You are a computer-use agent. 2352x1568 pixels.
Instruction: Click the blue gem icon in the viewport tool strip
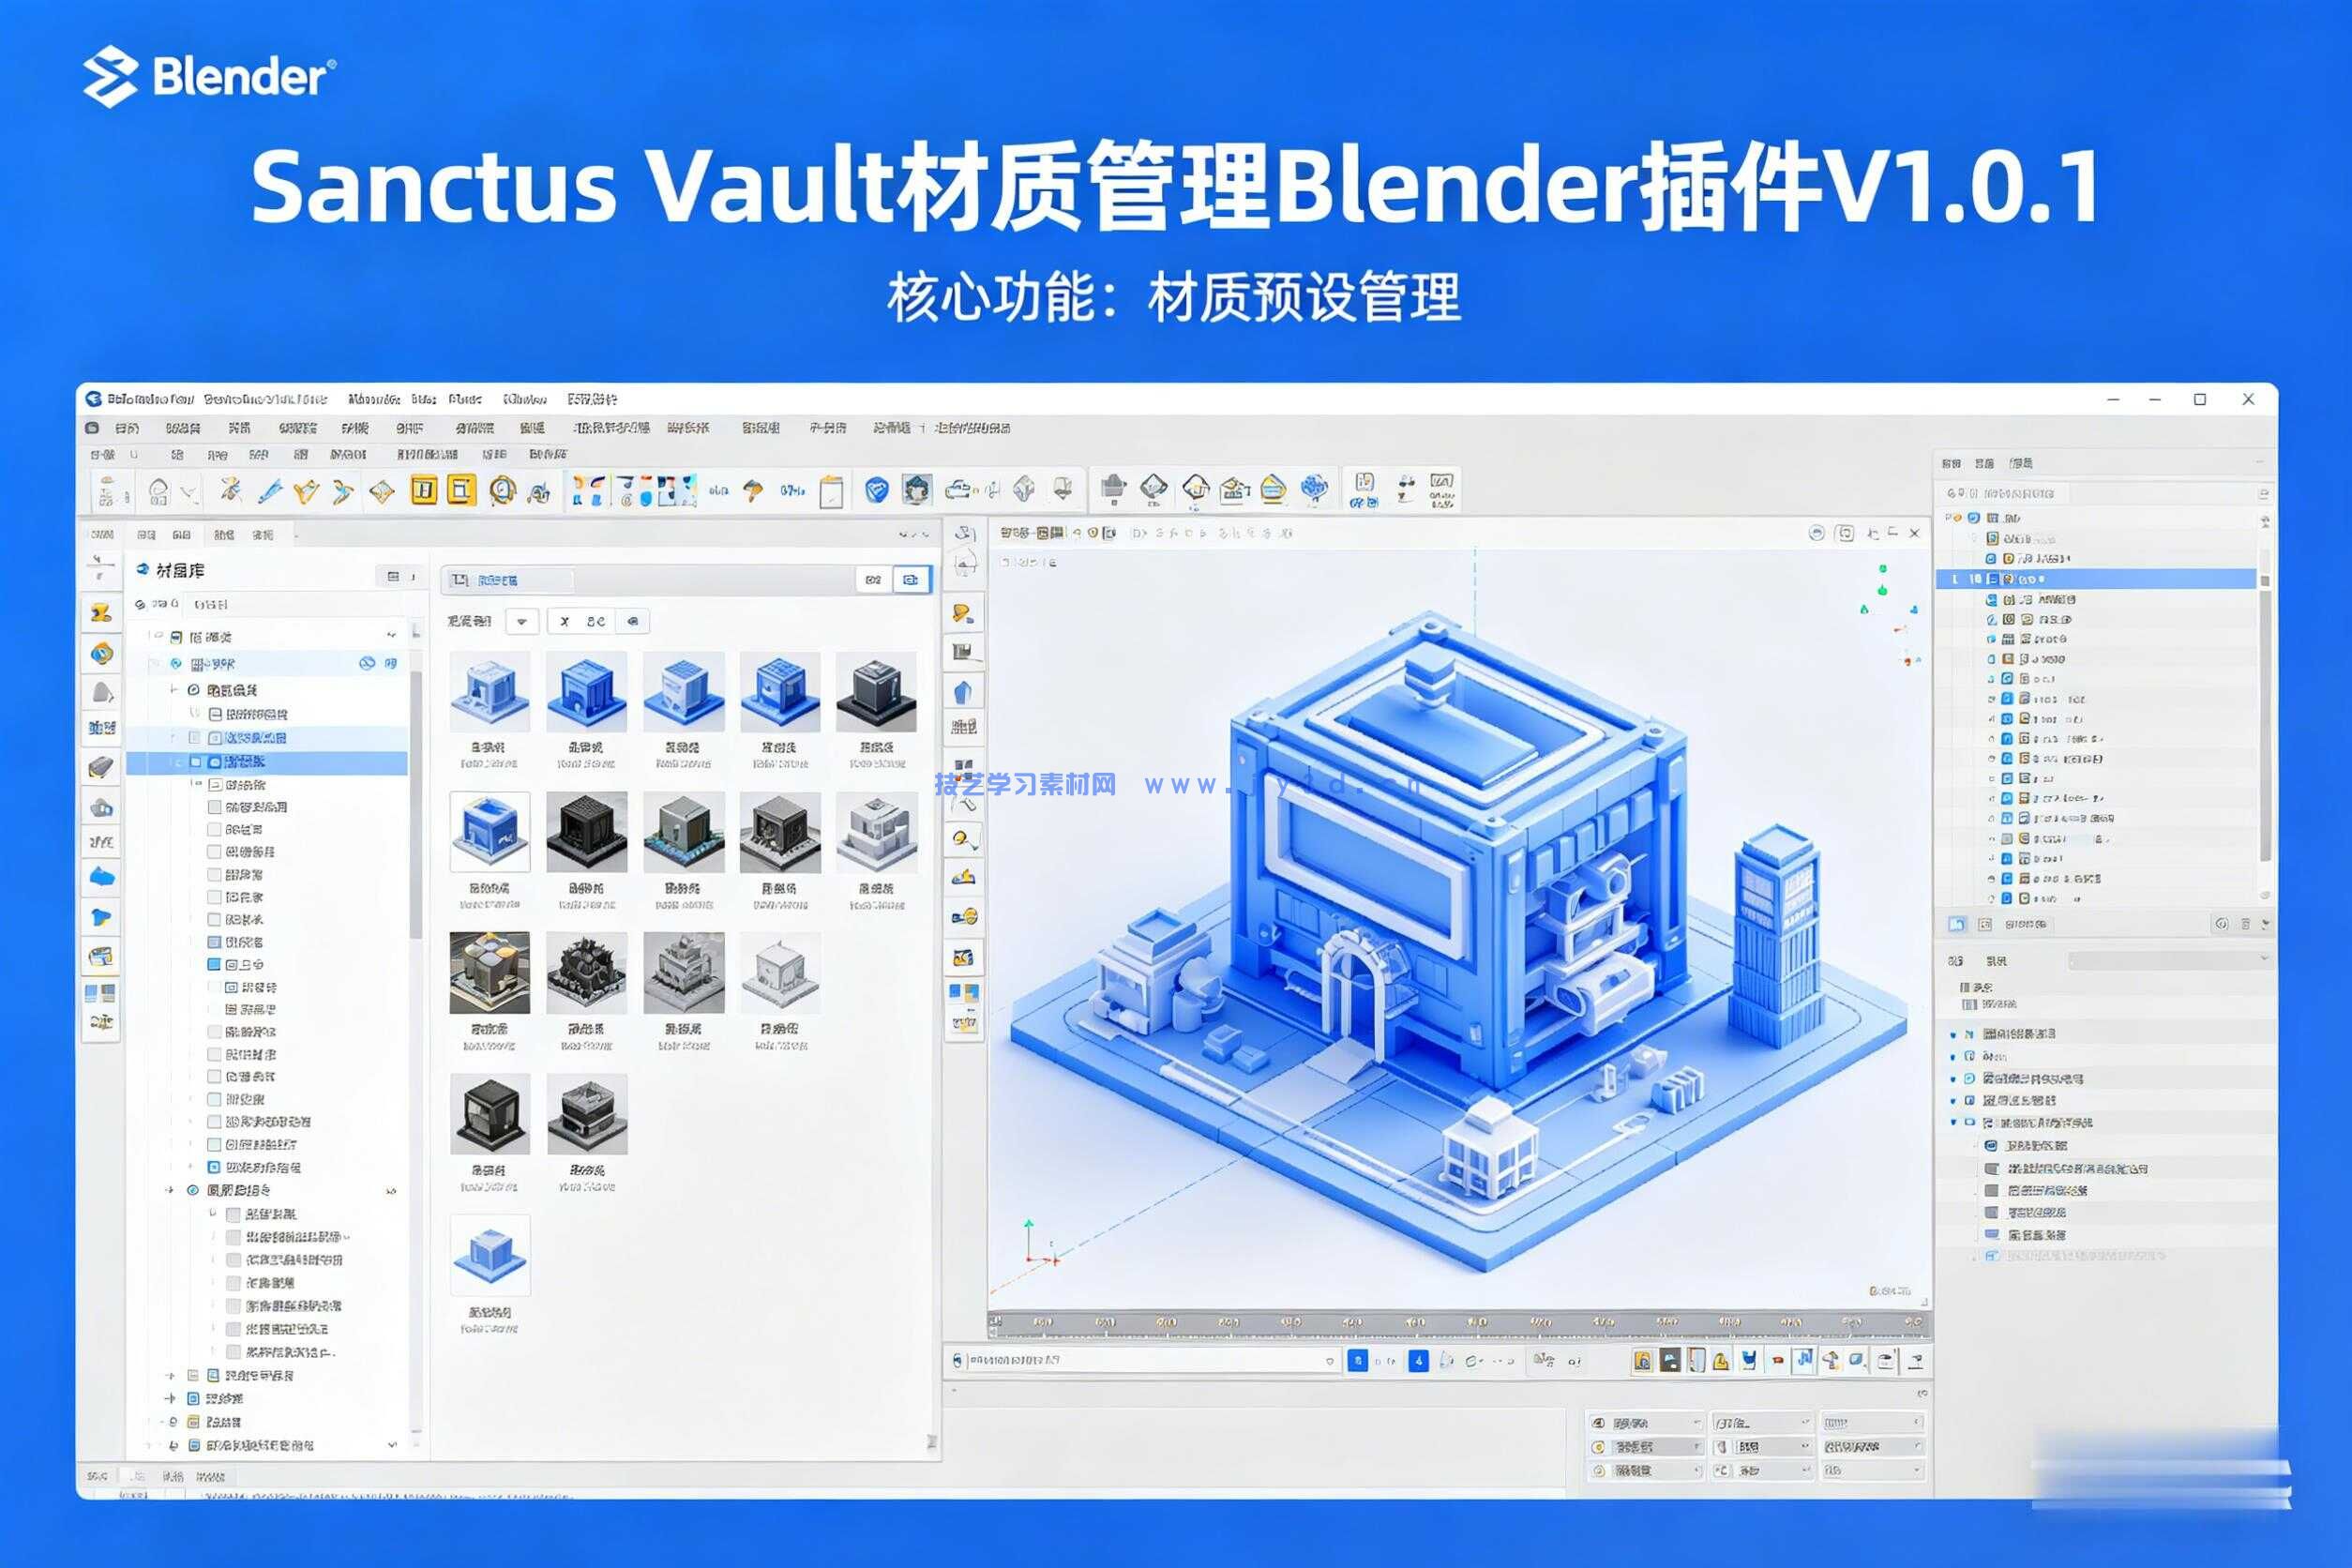click(963, 692)
